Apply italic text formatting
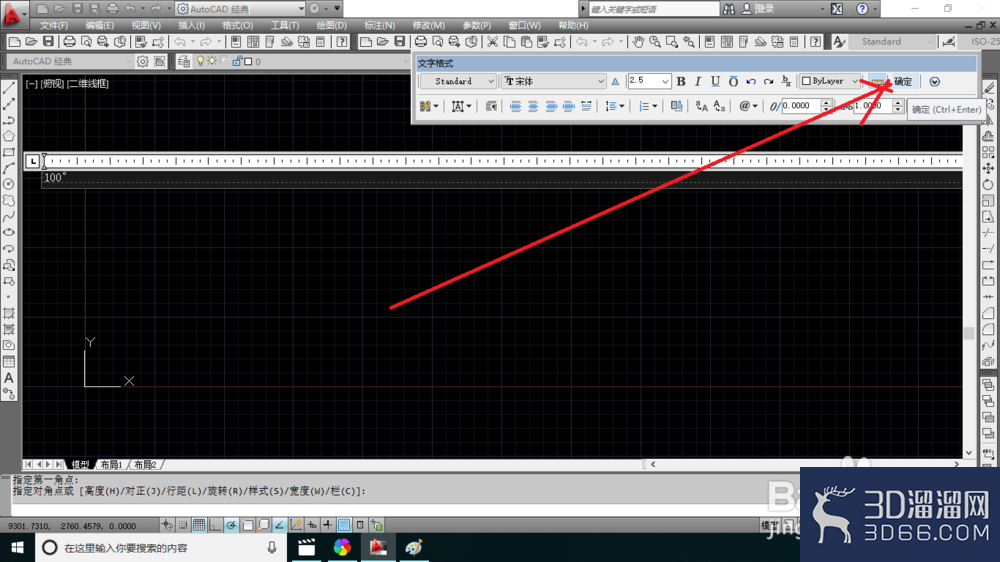Image resolution: width=1000 pixels, height=562 pixels. 698,81
